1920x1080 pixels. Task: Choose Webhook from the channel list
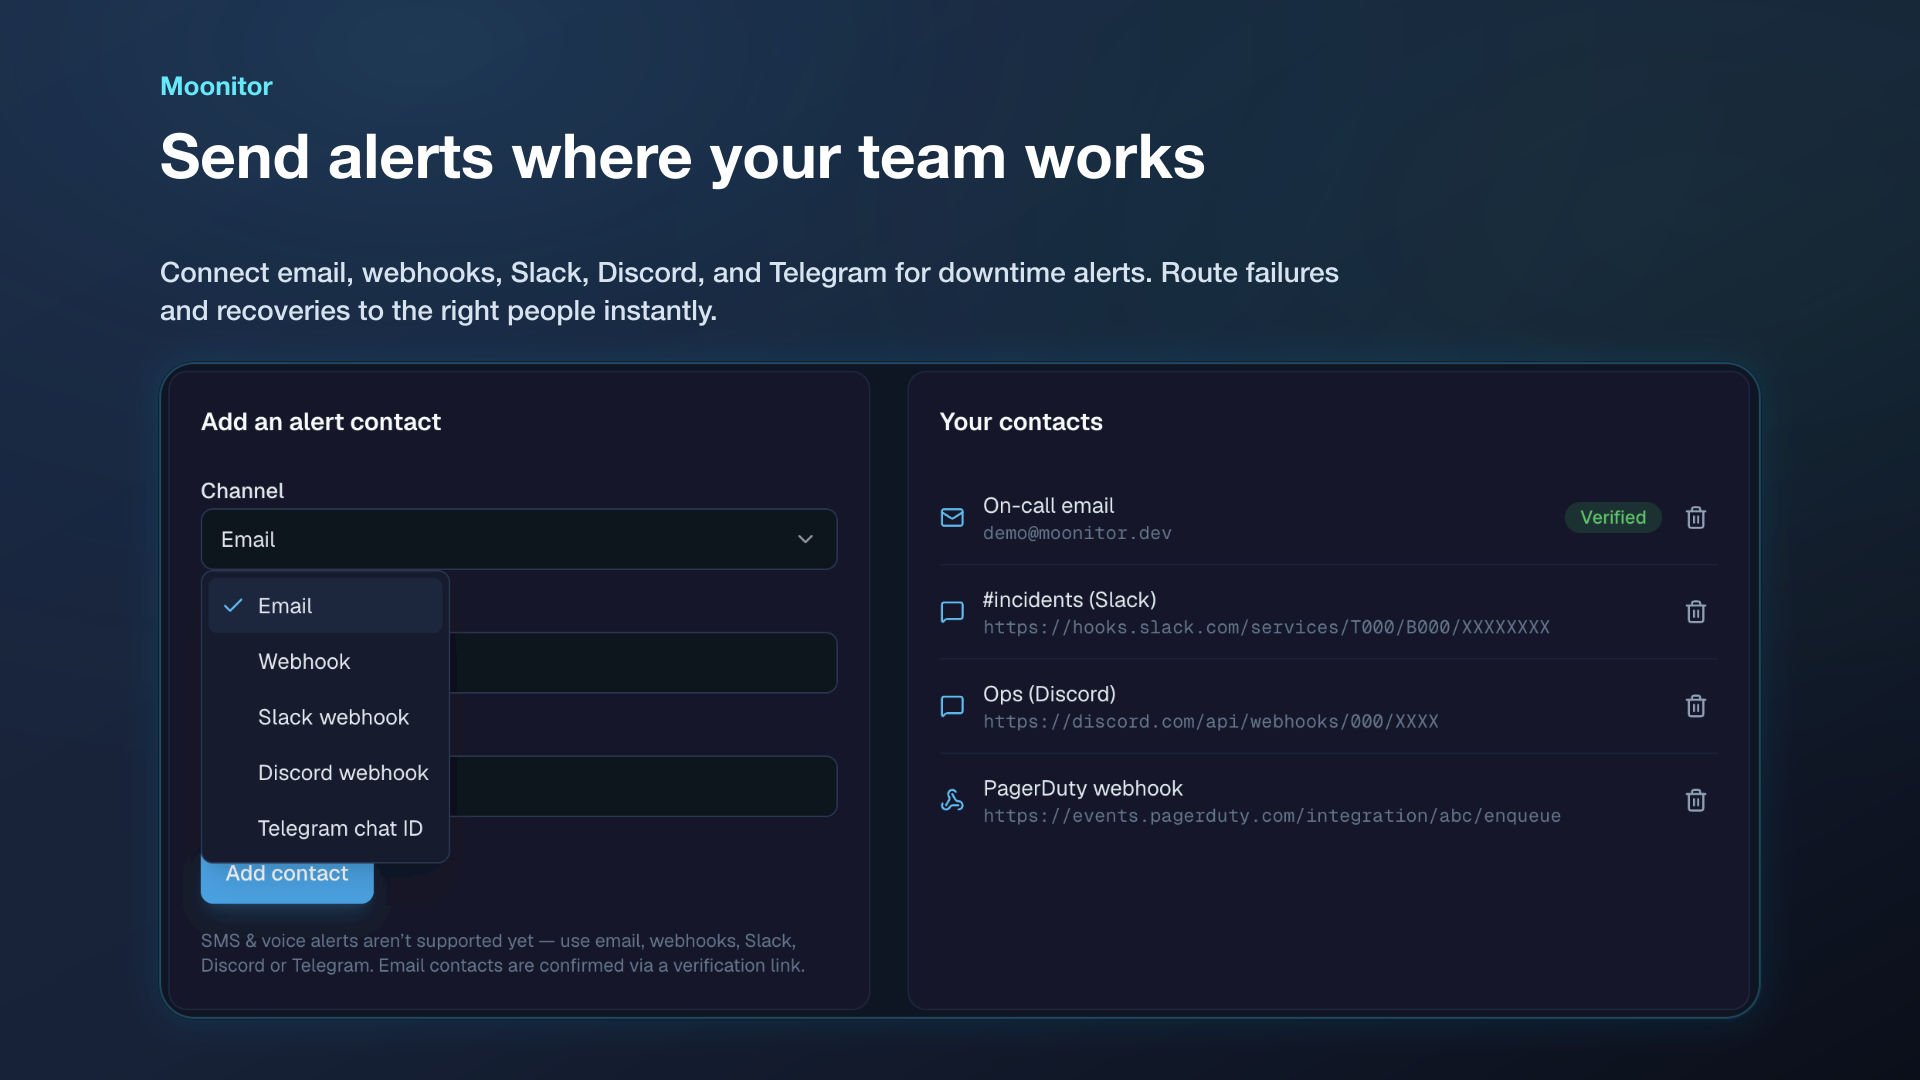325,662
